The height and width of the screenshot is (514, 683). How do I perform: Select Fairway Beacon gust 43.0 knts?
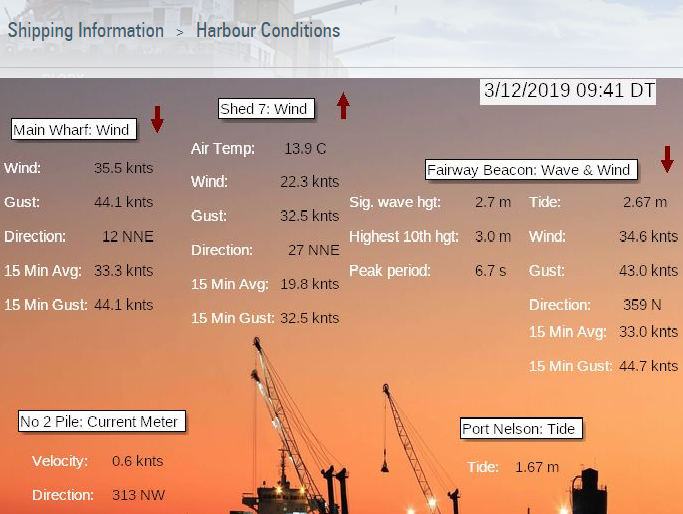click(649, 271)
